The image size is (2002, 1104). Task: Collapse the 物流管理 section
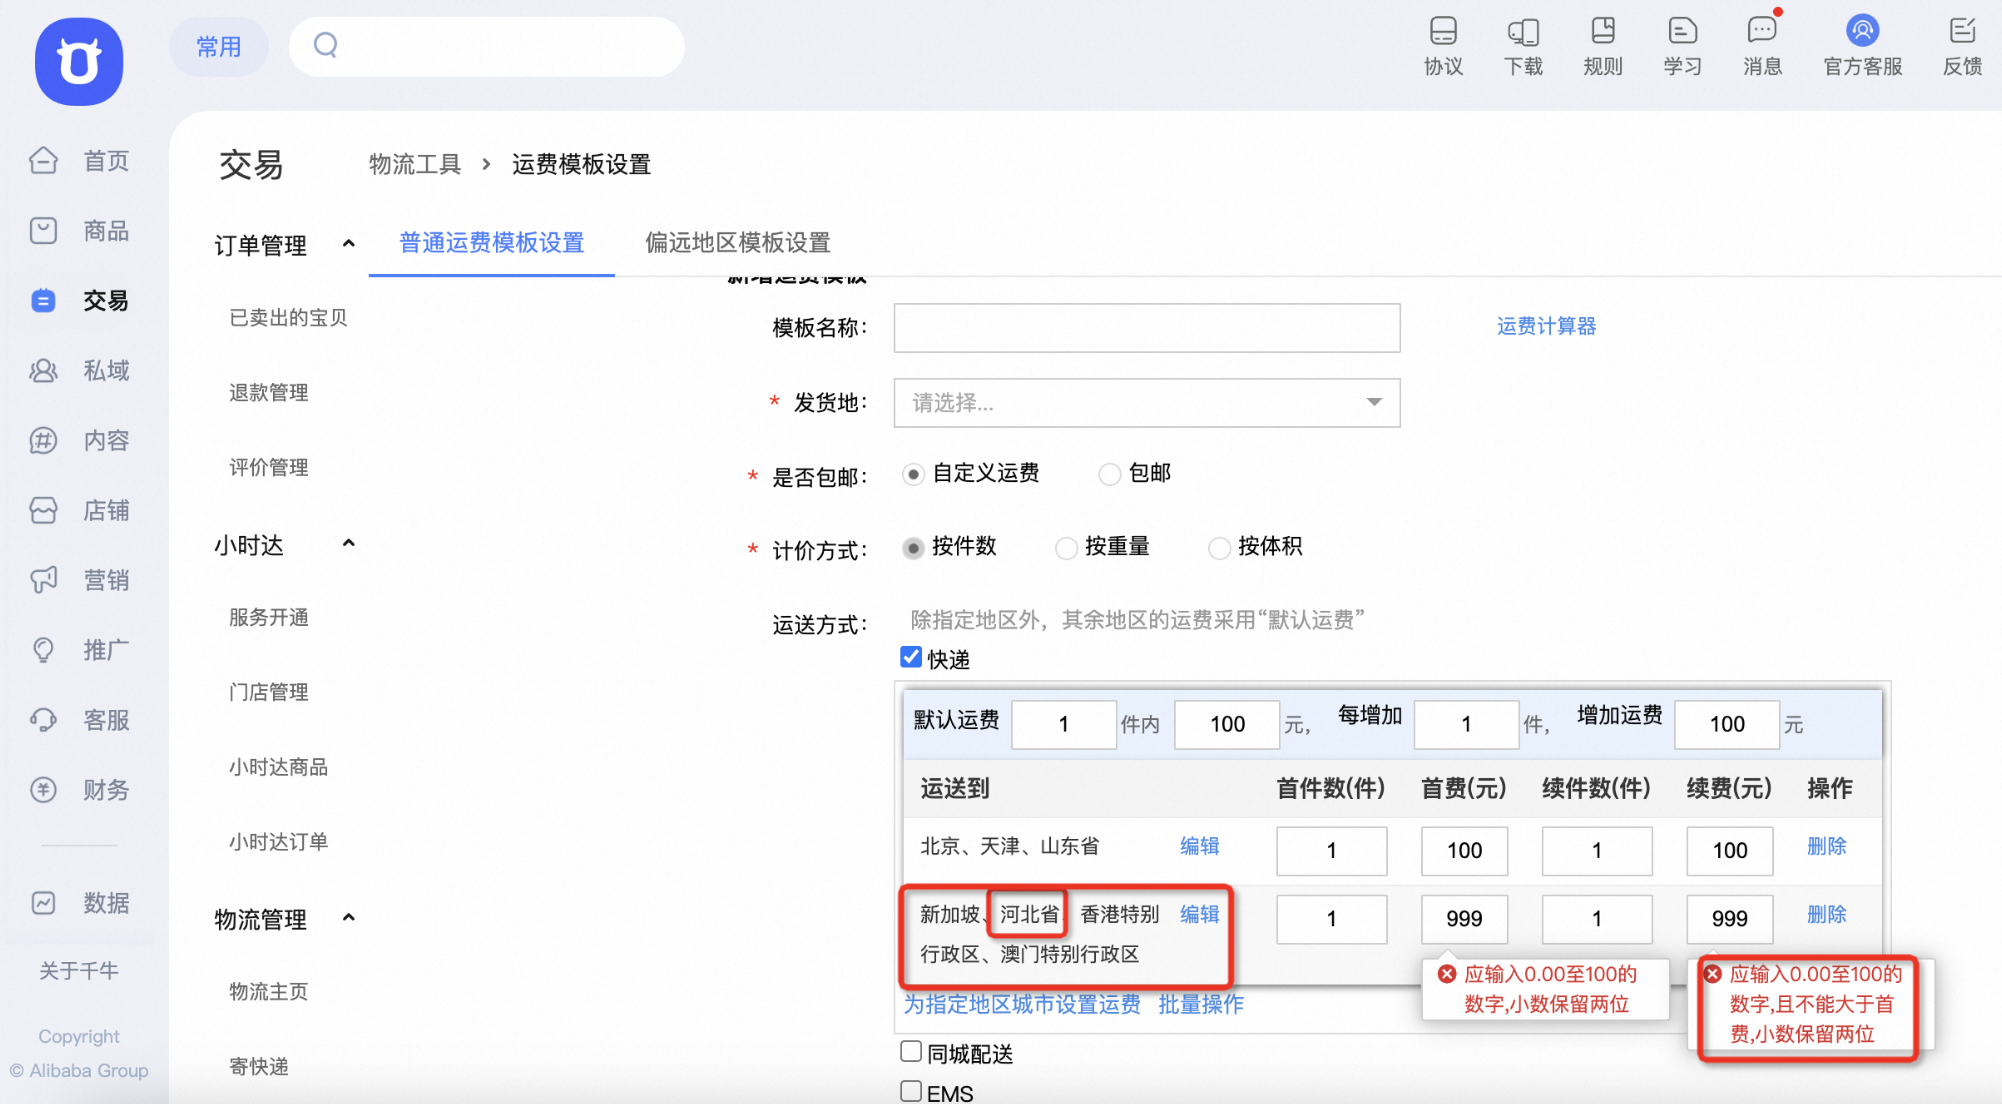pyautogui.click(x=348, y=918)
